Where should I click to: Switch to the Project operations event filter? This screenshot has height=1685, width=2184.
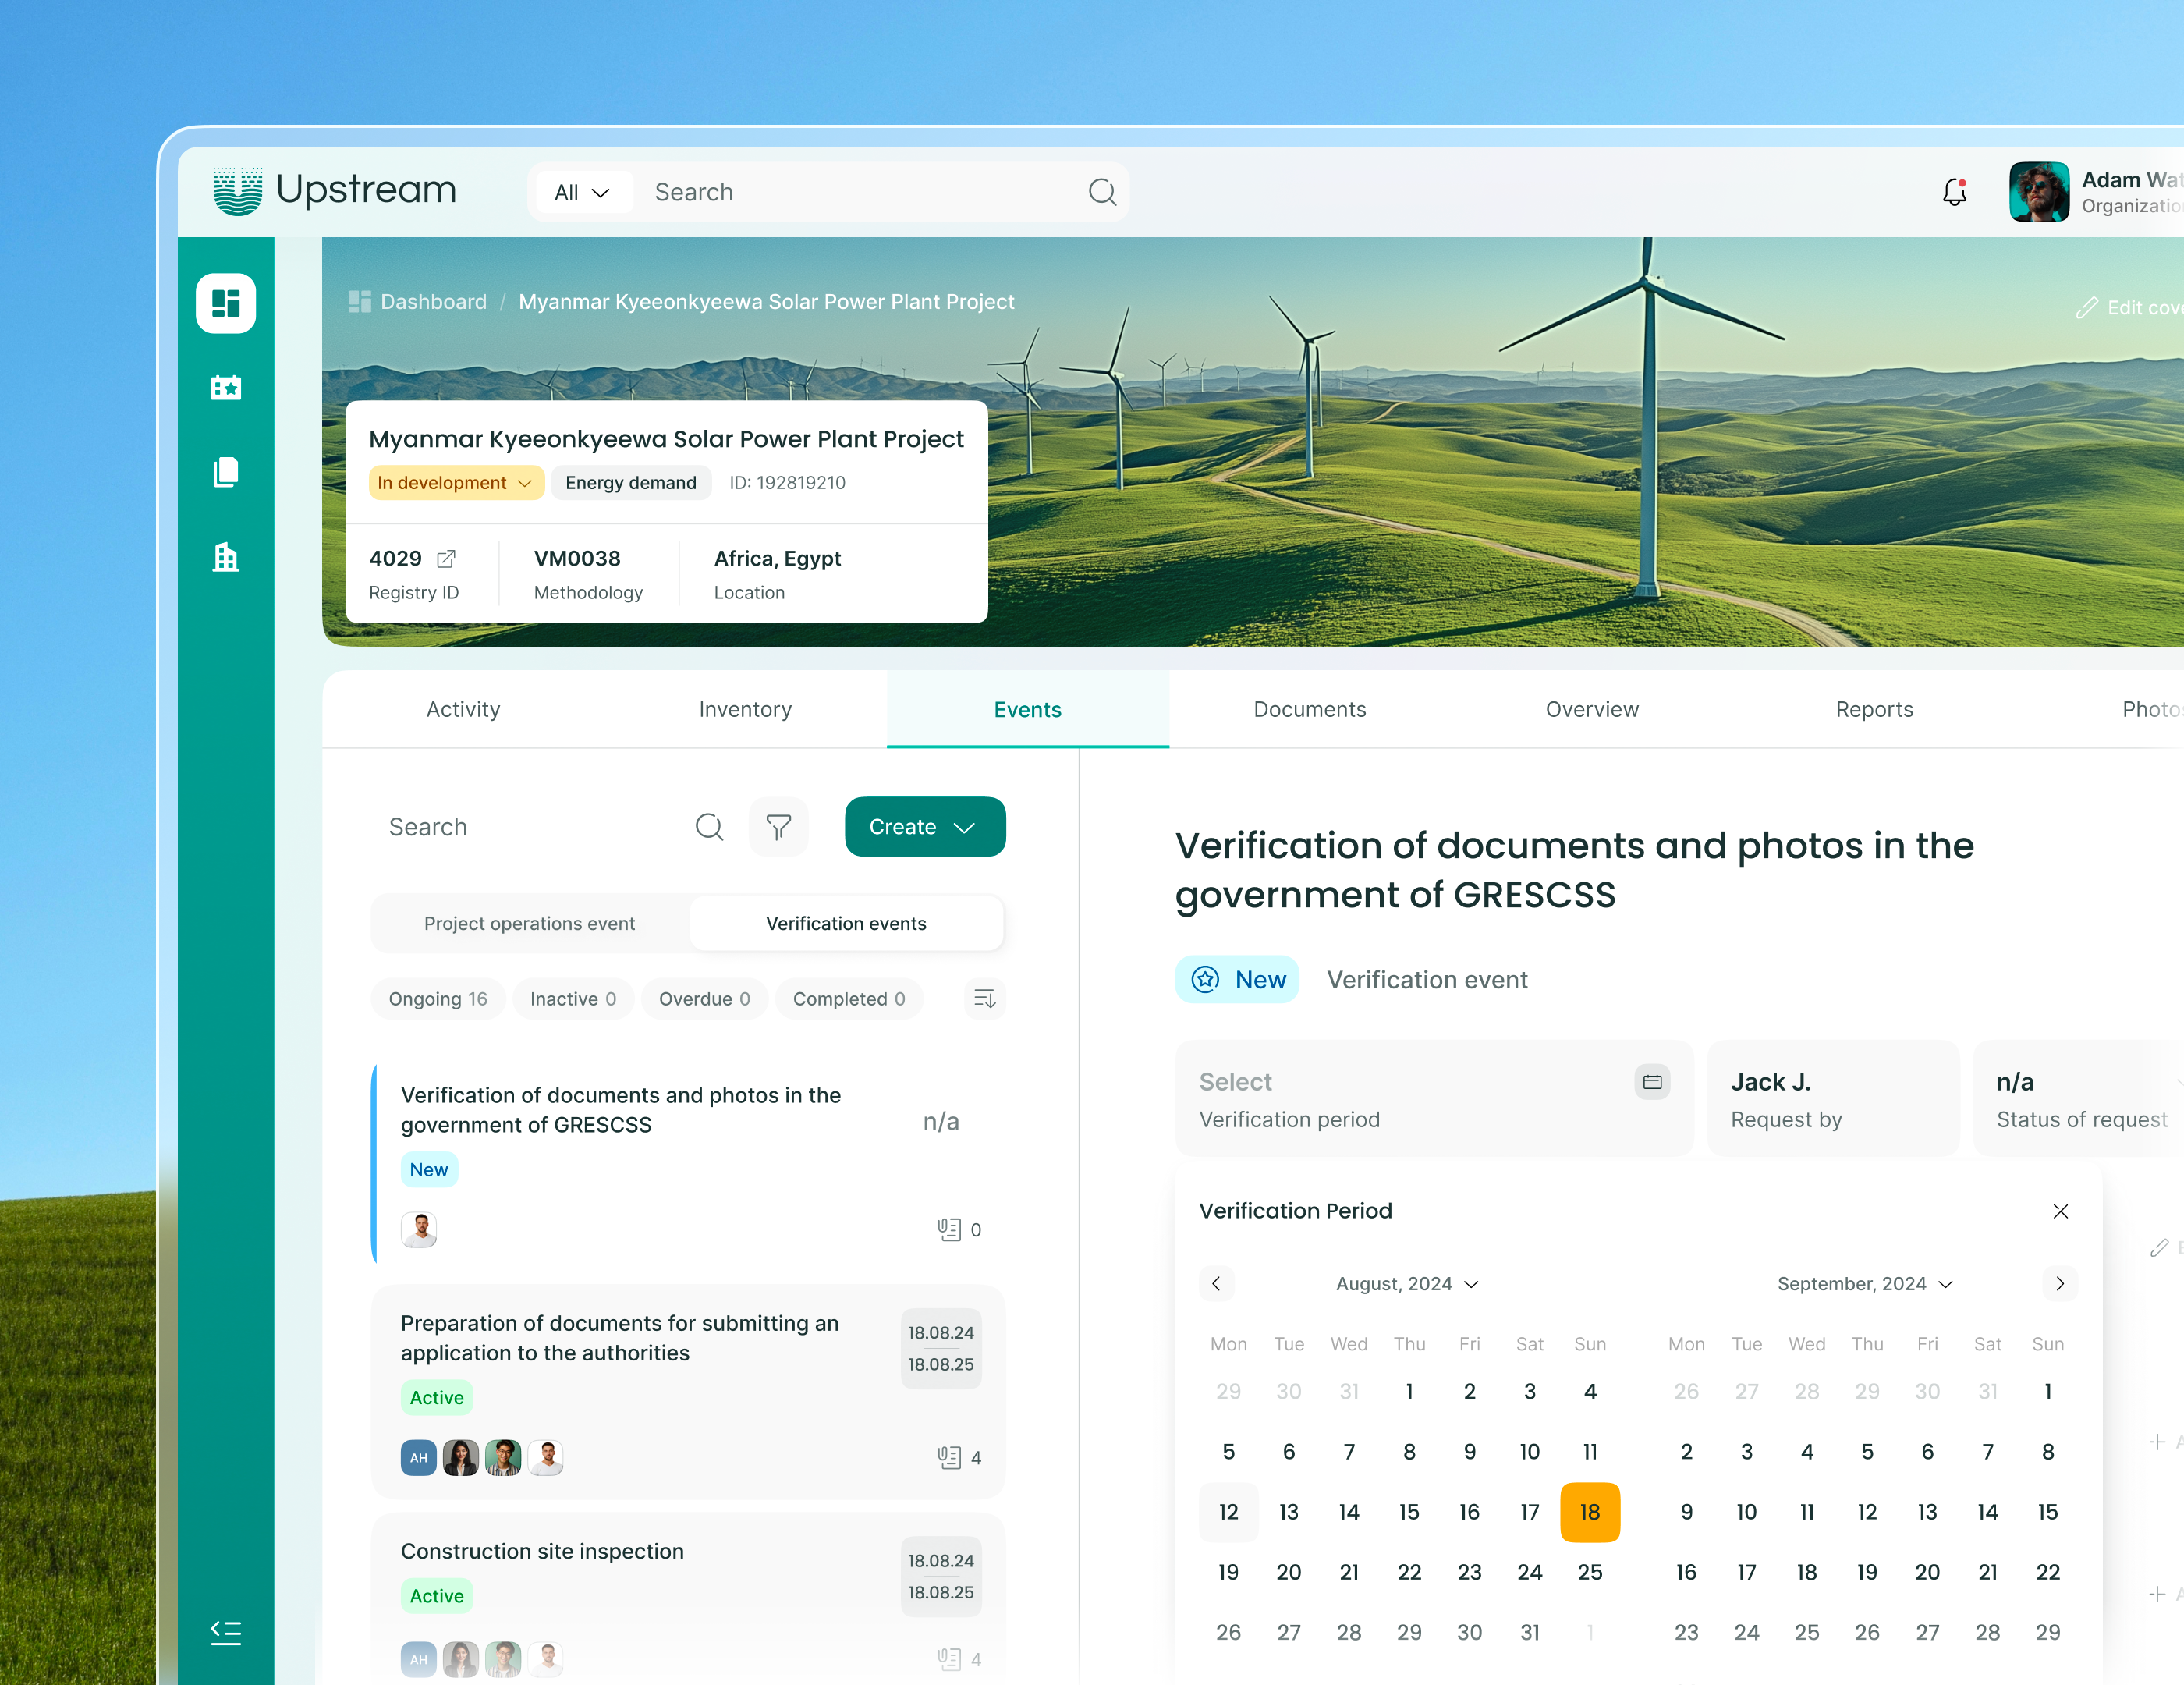point(529,923)
